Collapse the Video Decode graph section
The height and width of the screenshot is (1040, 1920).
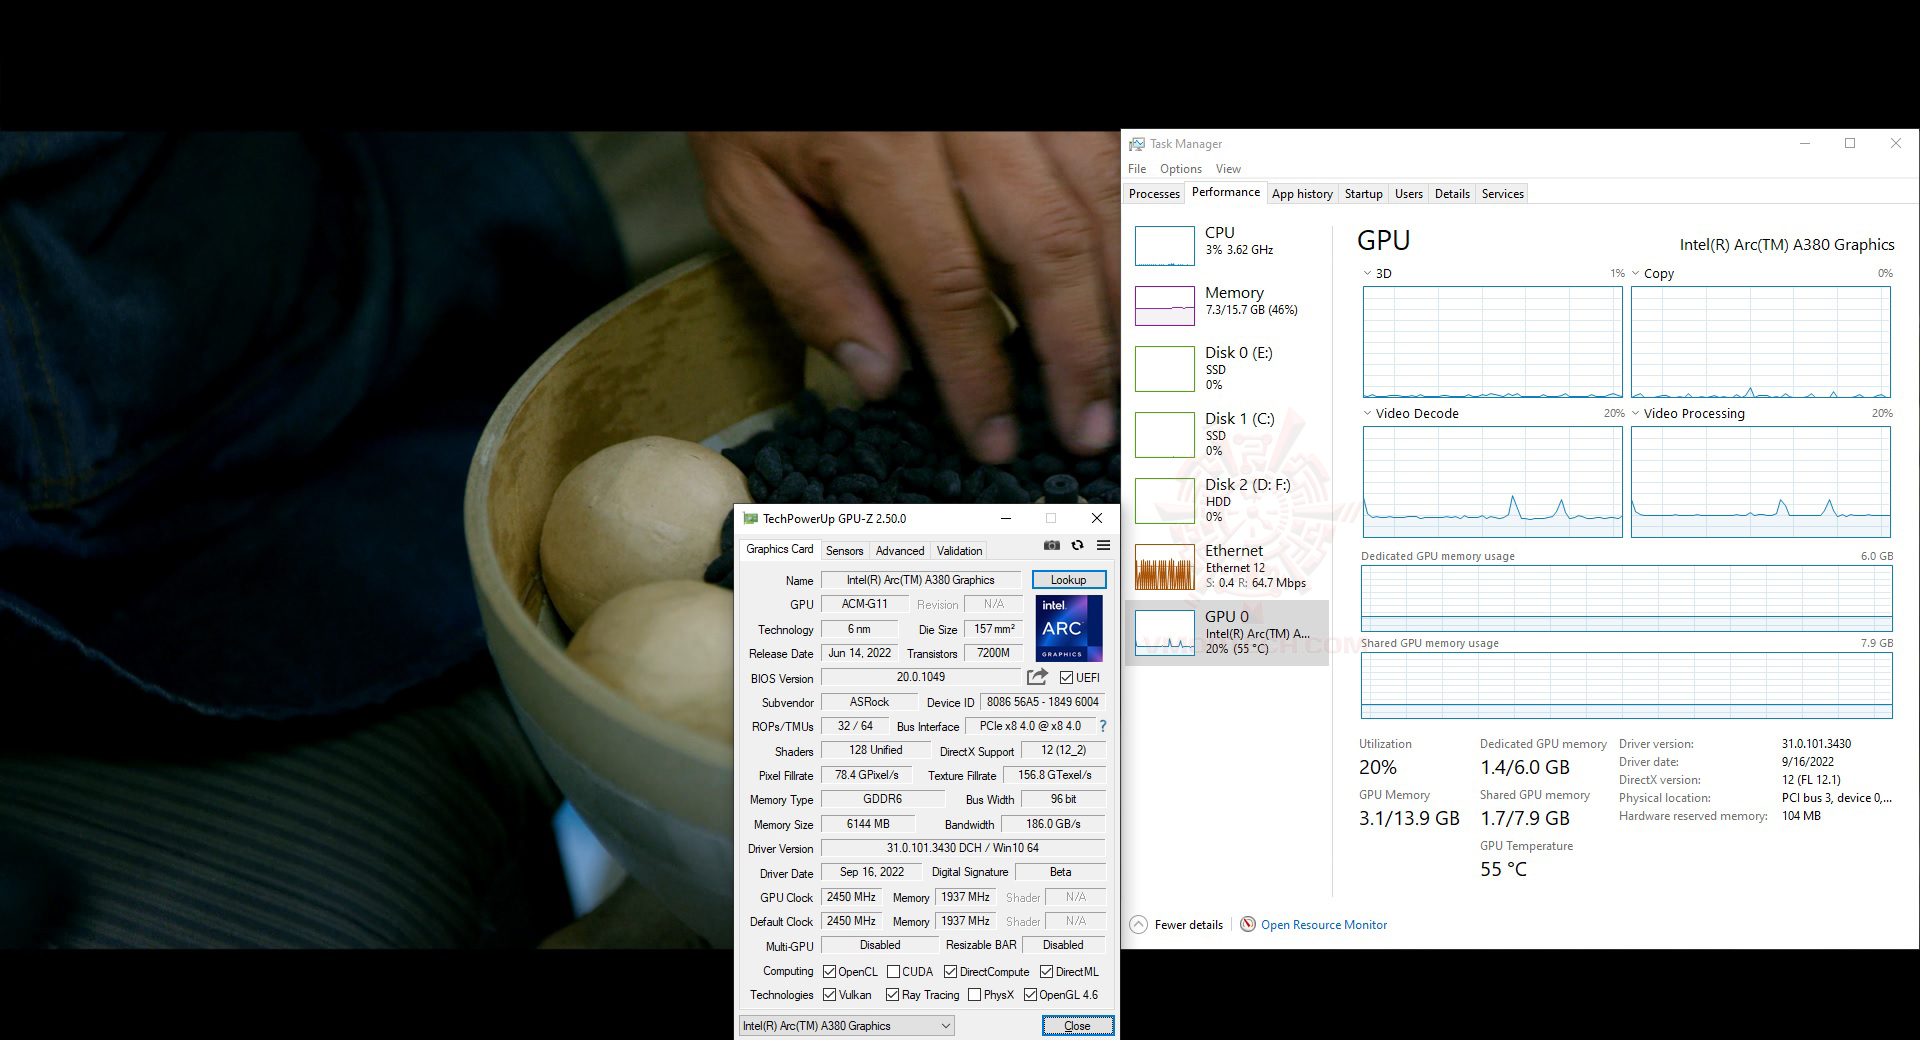pyautogui.click(x=1367, y=413)
